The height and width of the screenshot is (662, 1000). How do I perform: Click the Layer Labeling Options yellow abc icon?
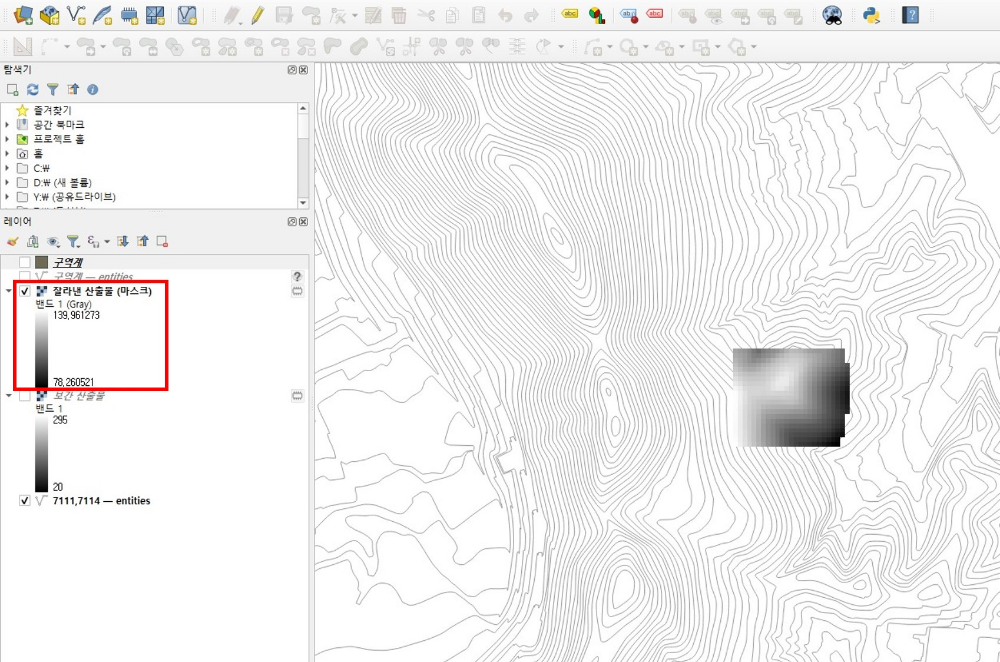(570, 13)
